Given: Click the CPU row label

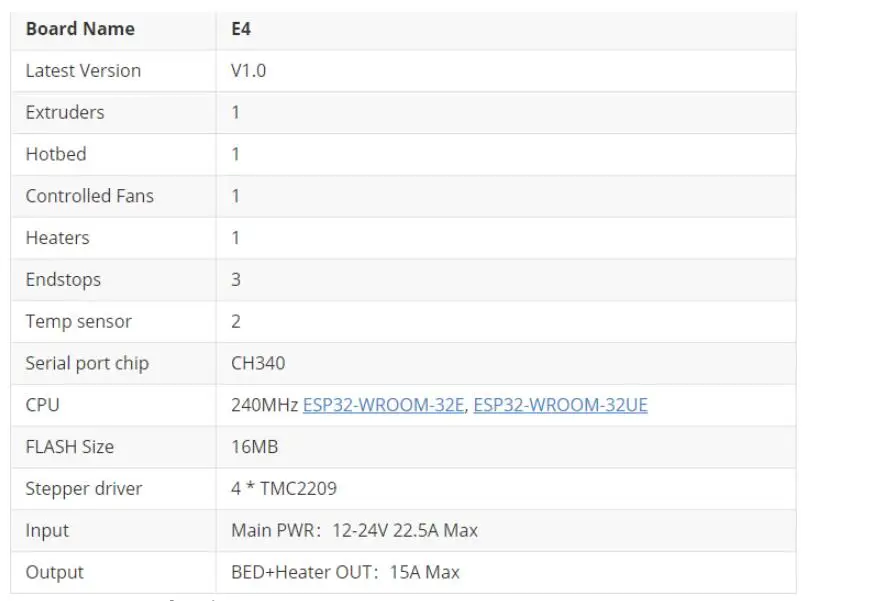Looking at the screenshot, I should [x=42, y=405].
